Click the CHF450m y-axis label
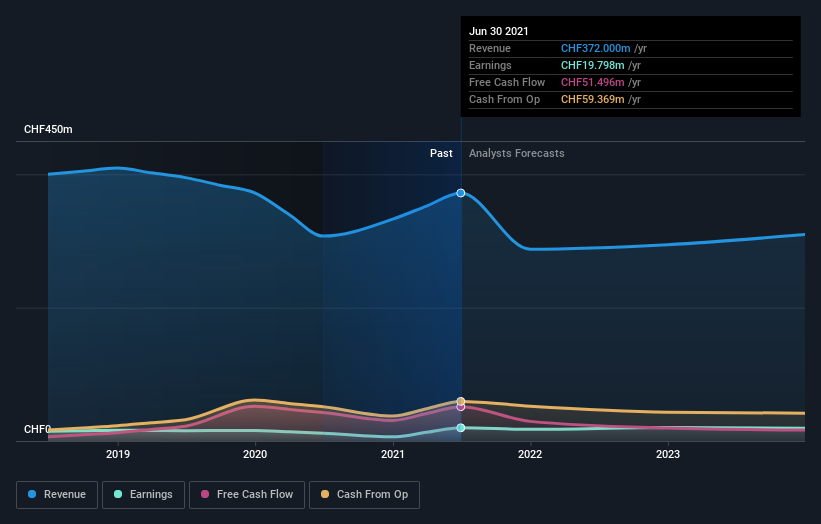This screenshot has height=524, width=821. tap(48, 129)
